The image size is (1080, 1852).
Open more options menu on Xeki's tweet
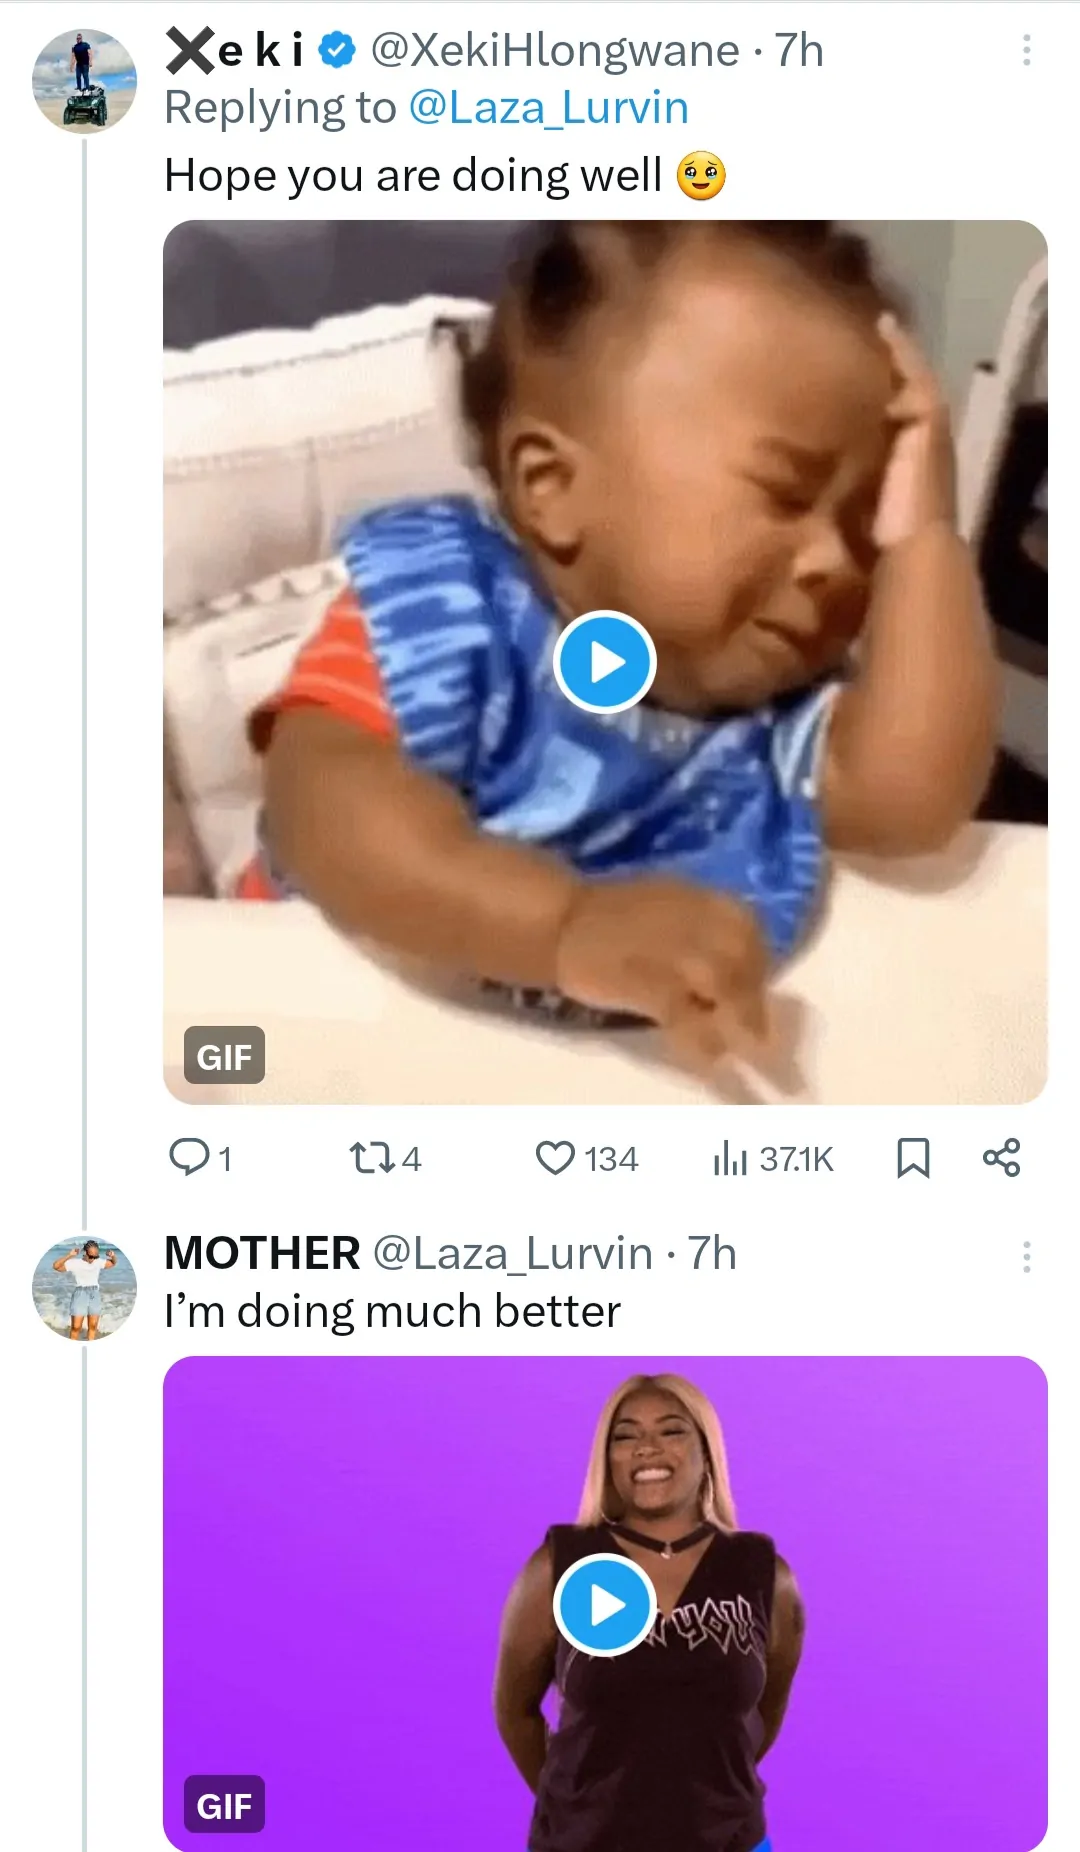tap(1026, 51)
